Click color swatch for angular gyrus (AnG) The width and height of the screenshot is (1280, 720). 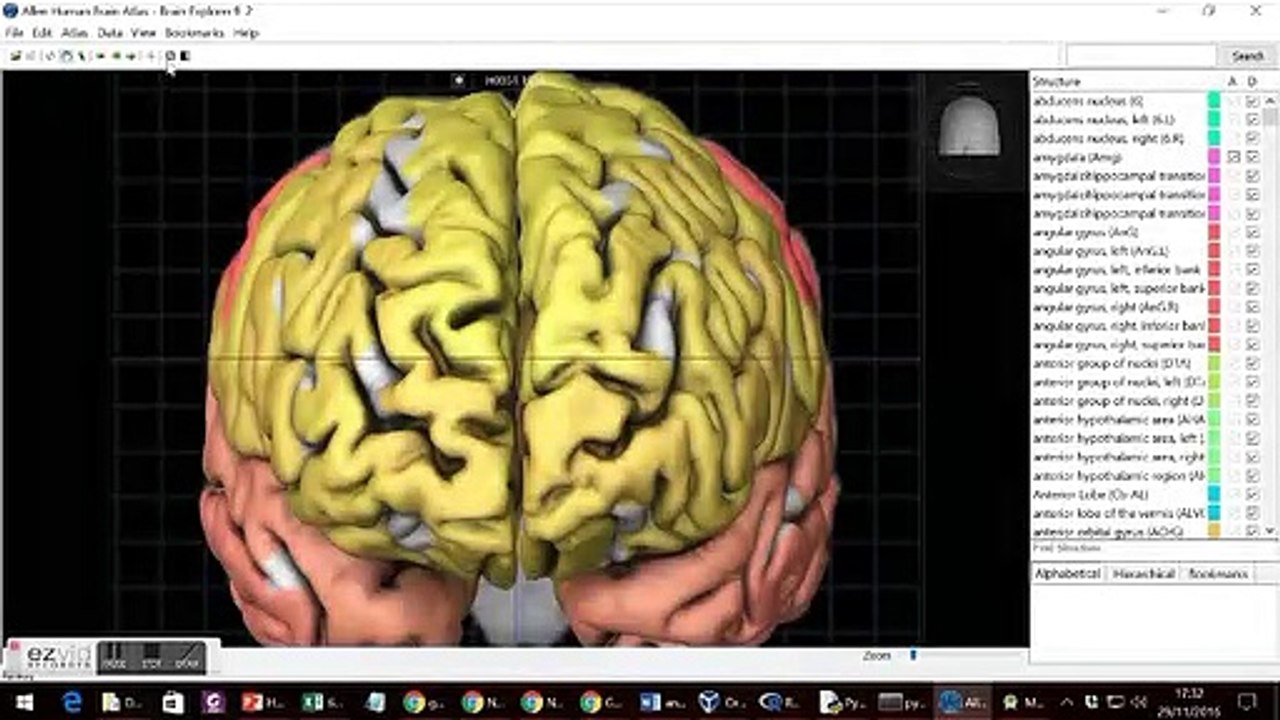tap(1214, 232)
